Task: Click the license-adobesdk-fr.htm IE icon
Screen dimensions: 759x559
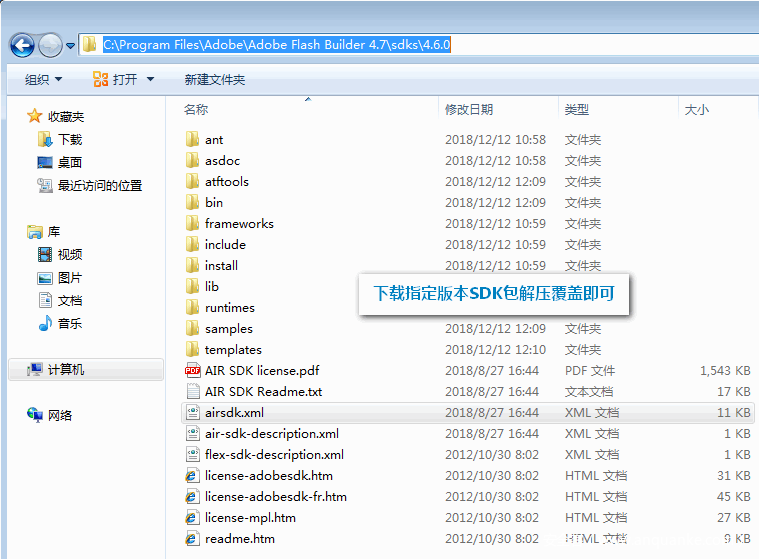Action: pos(192,497)
